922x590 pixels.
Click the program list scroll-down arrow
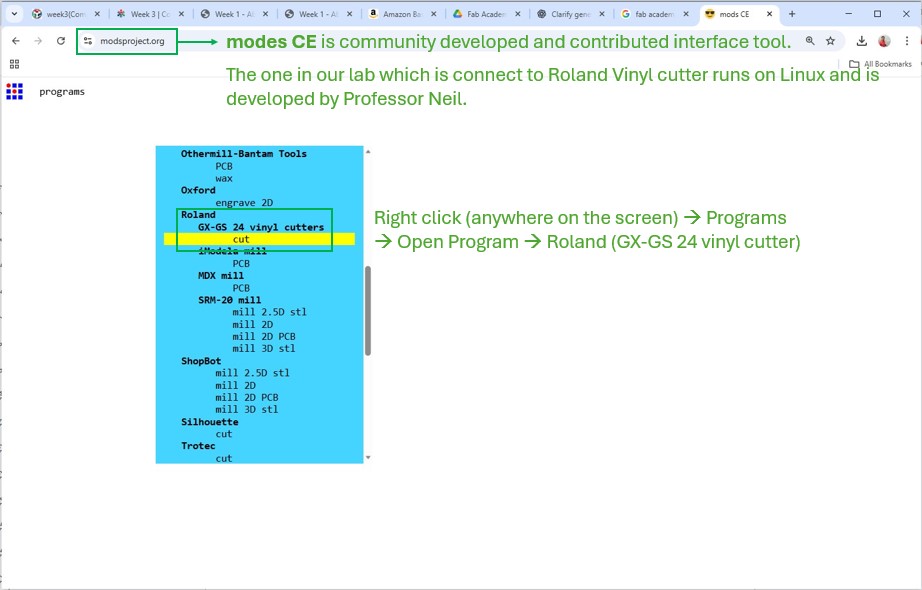point(368,457)
